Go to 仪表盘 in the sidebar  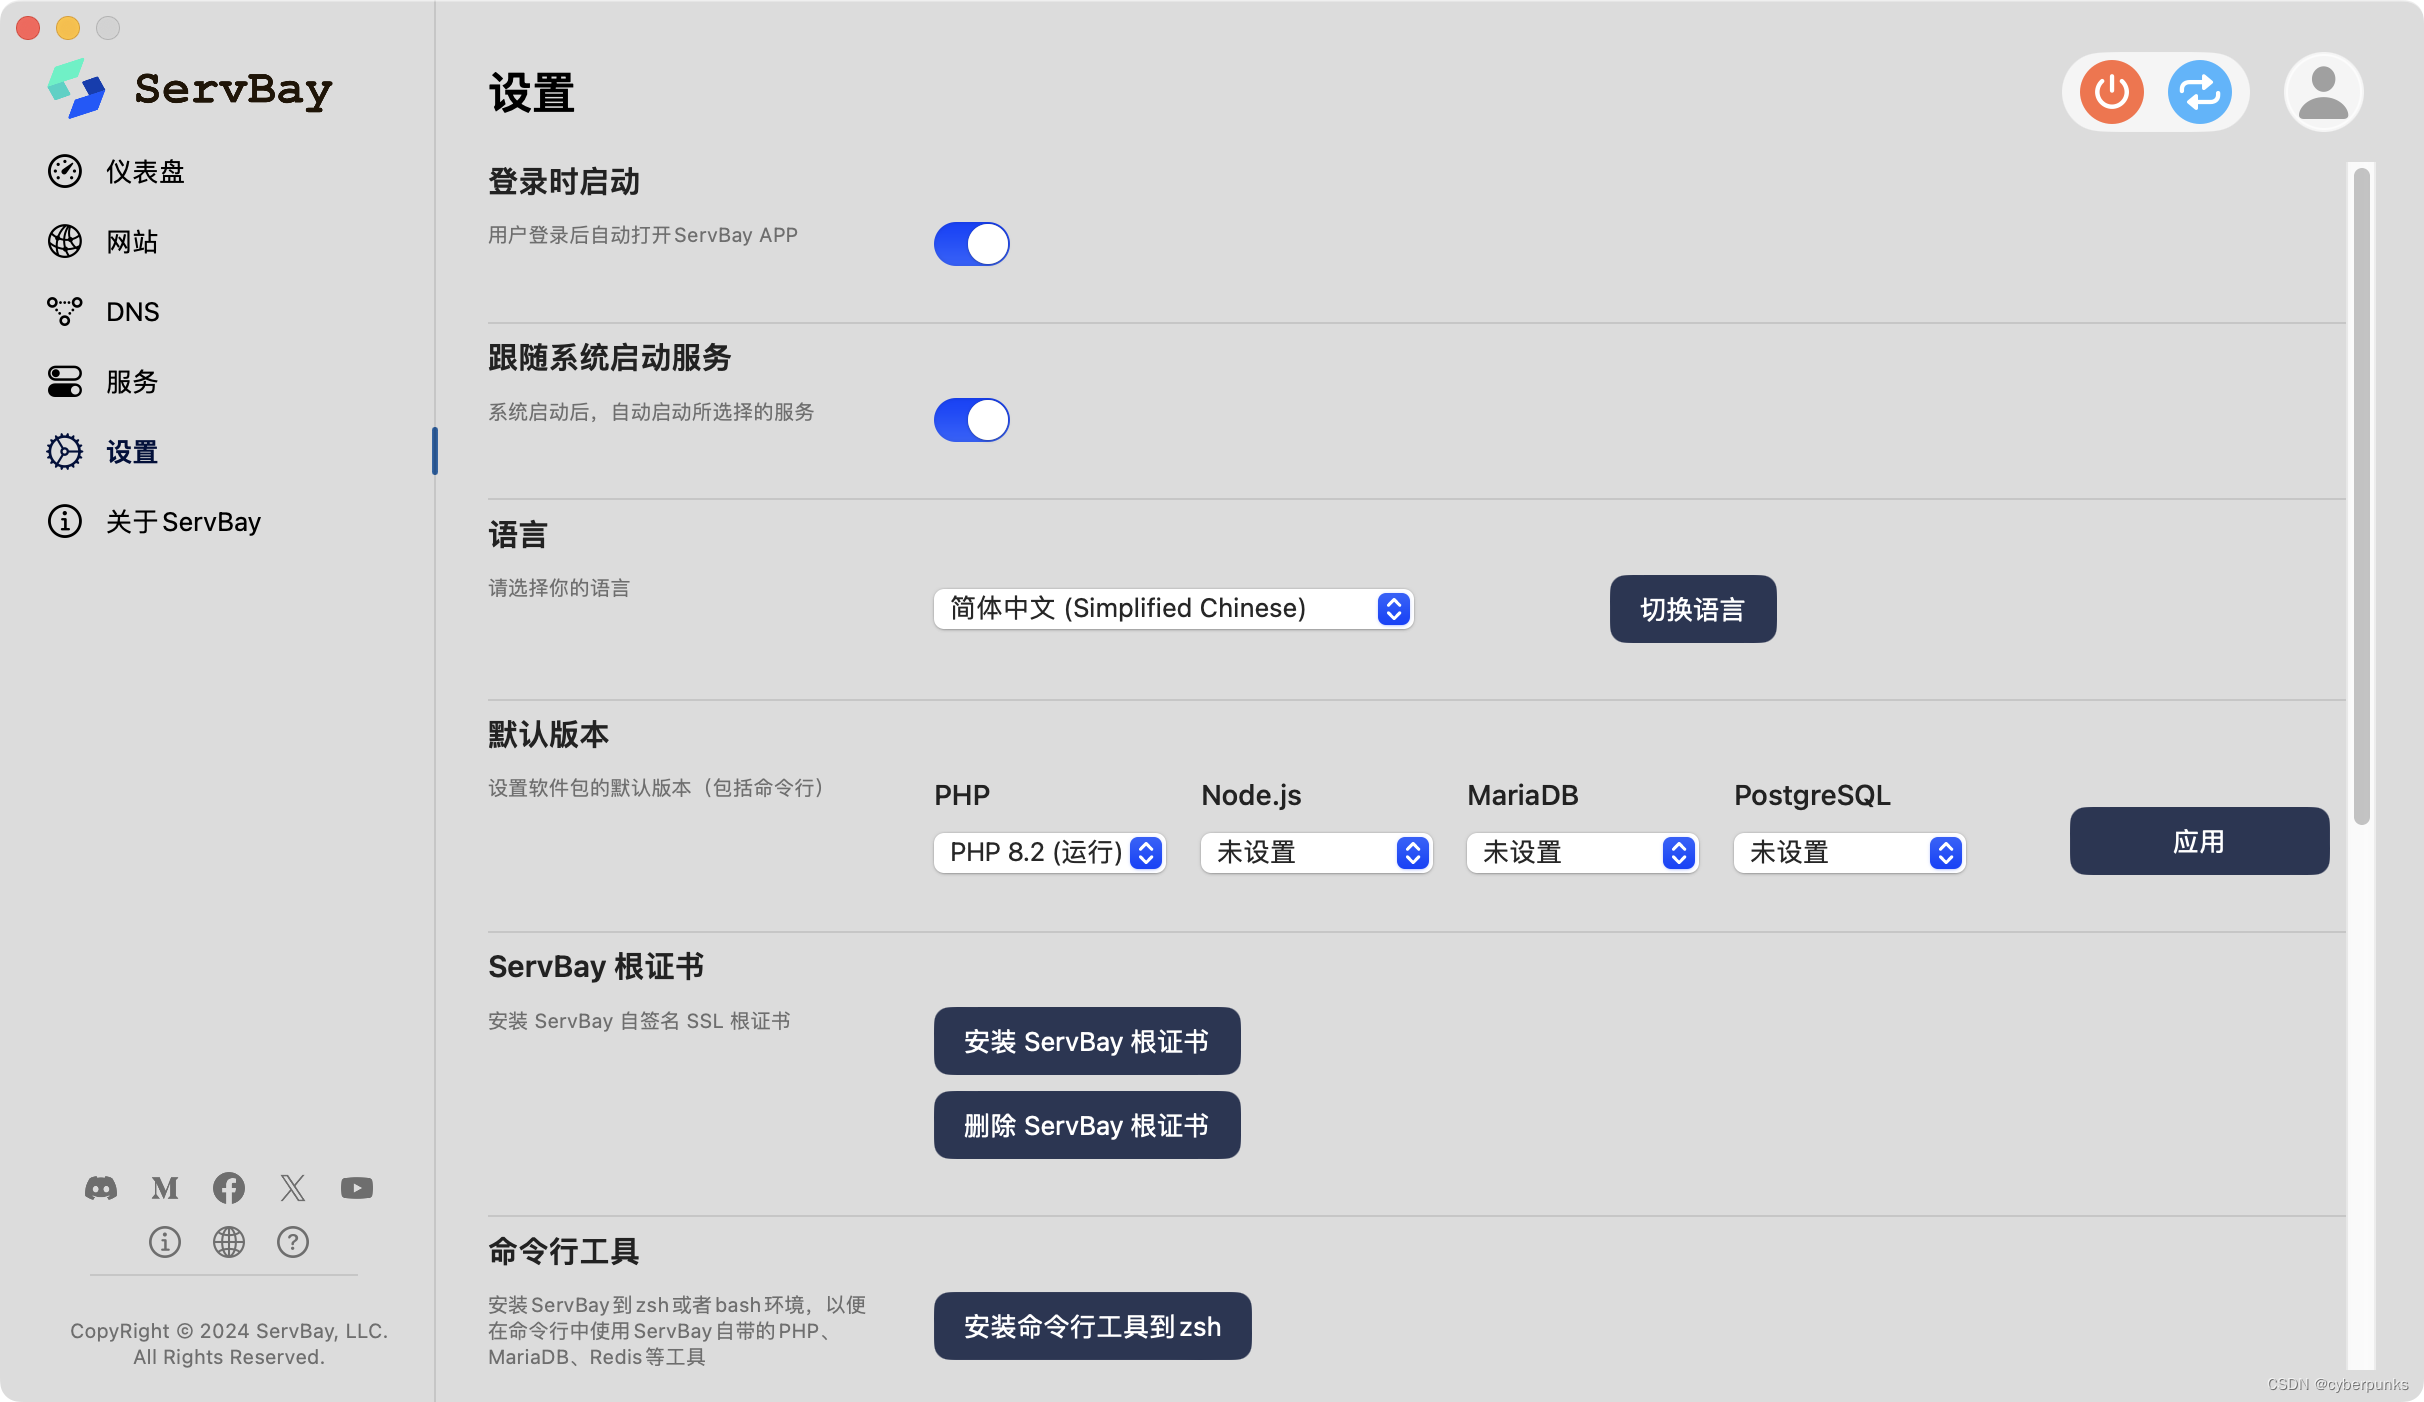145,172
